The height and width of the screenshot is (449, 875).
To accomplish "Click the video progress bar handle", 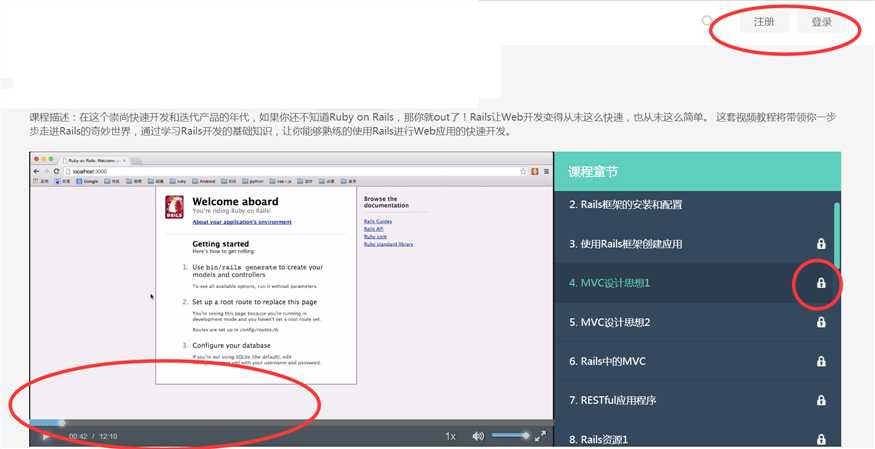I will pos(61,423).
